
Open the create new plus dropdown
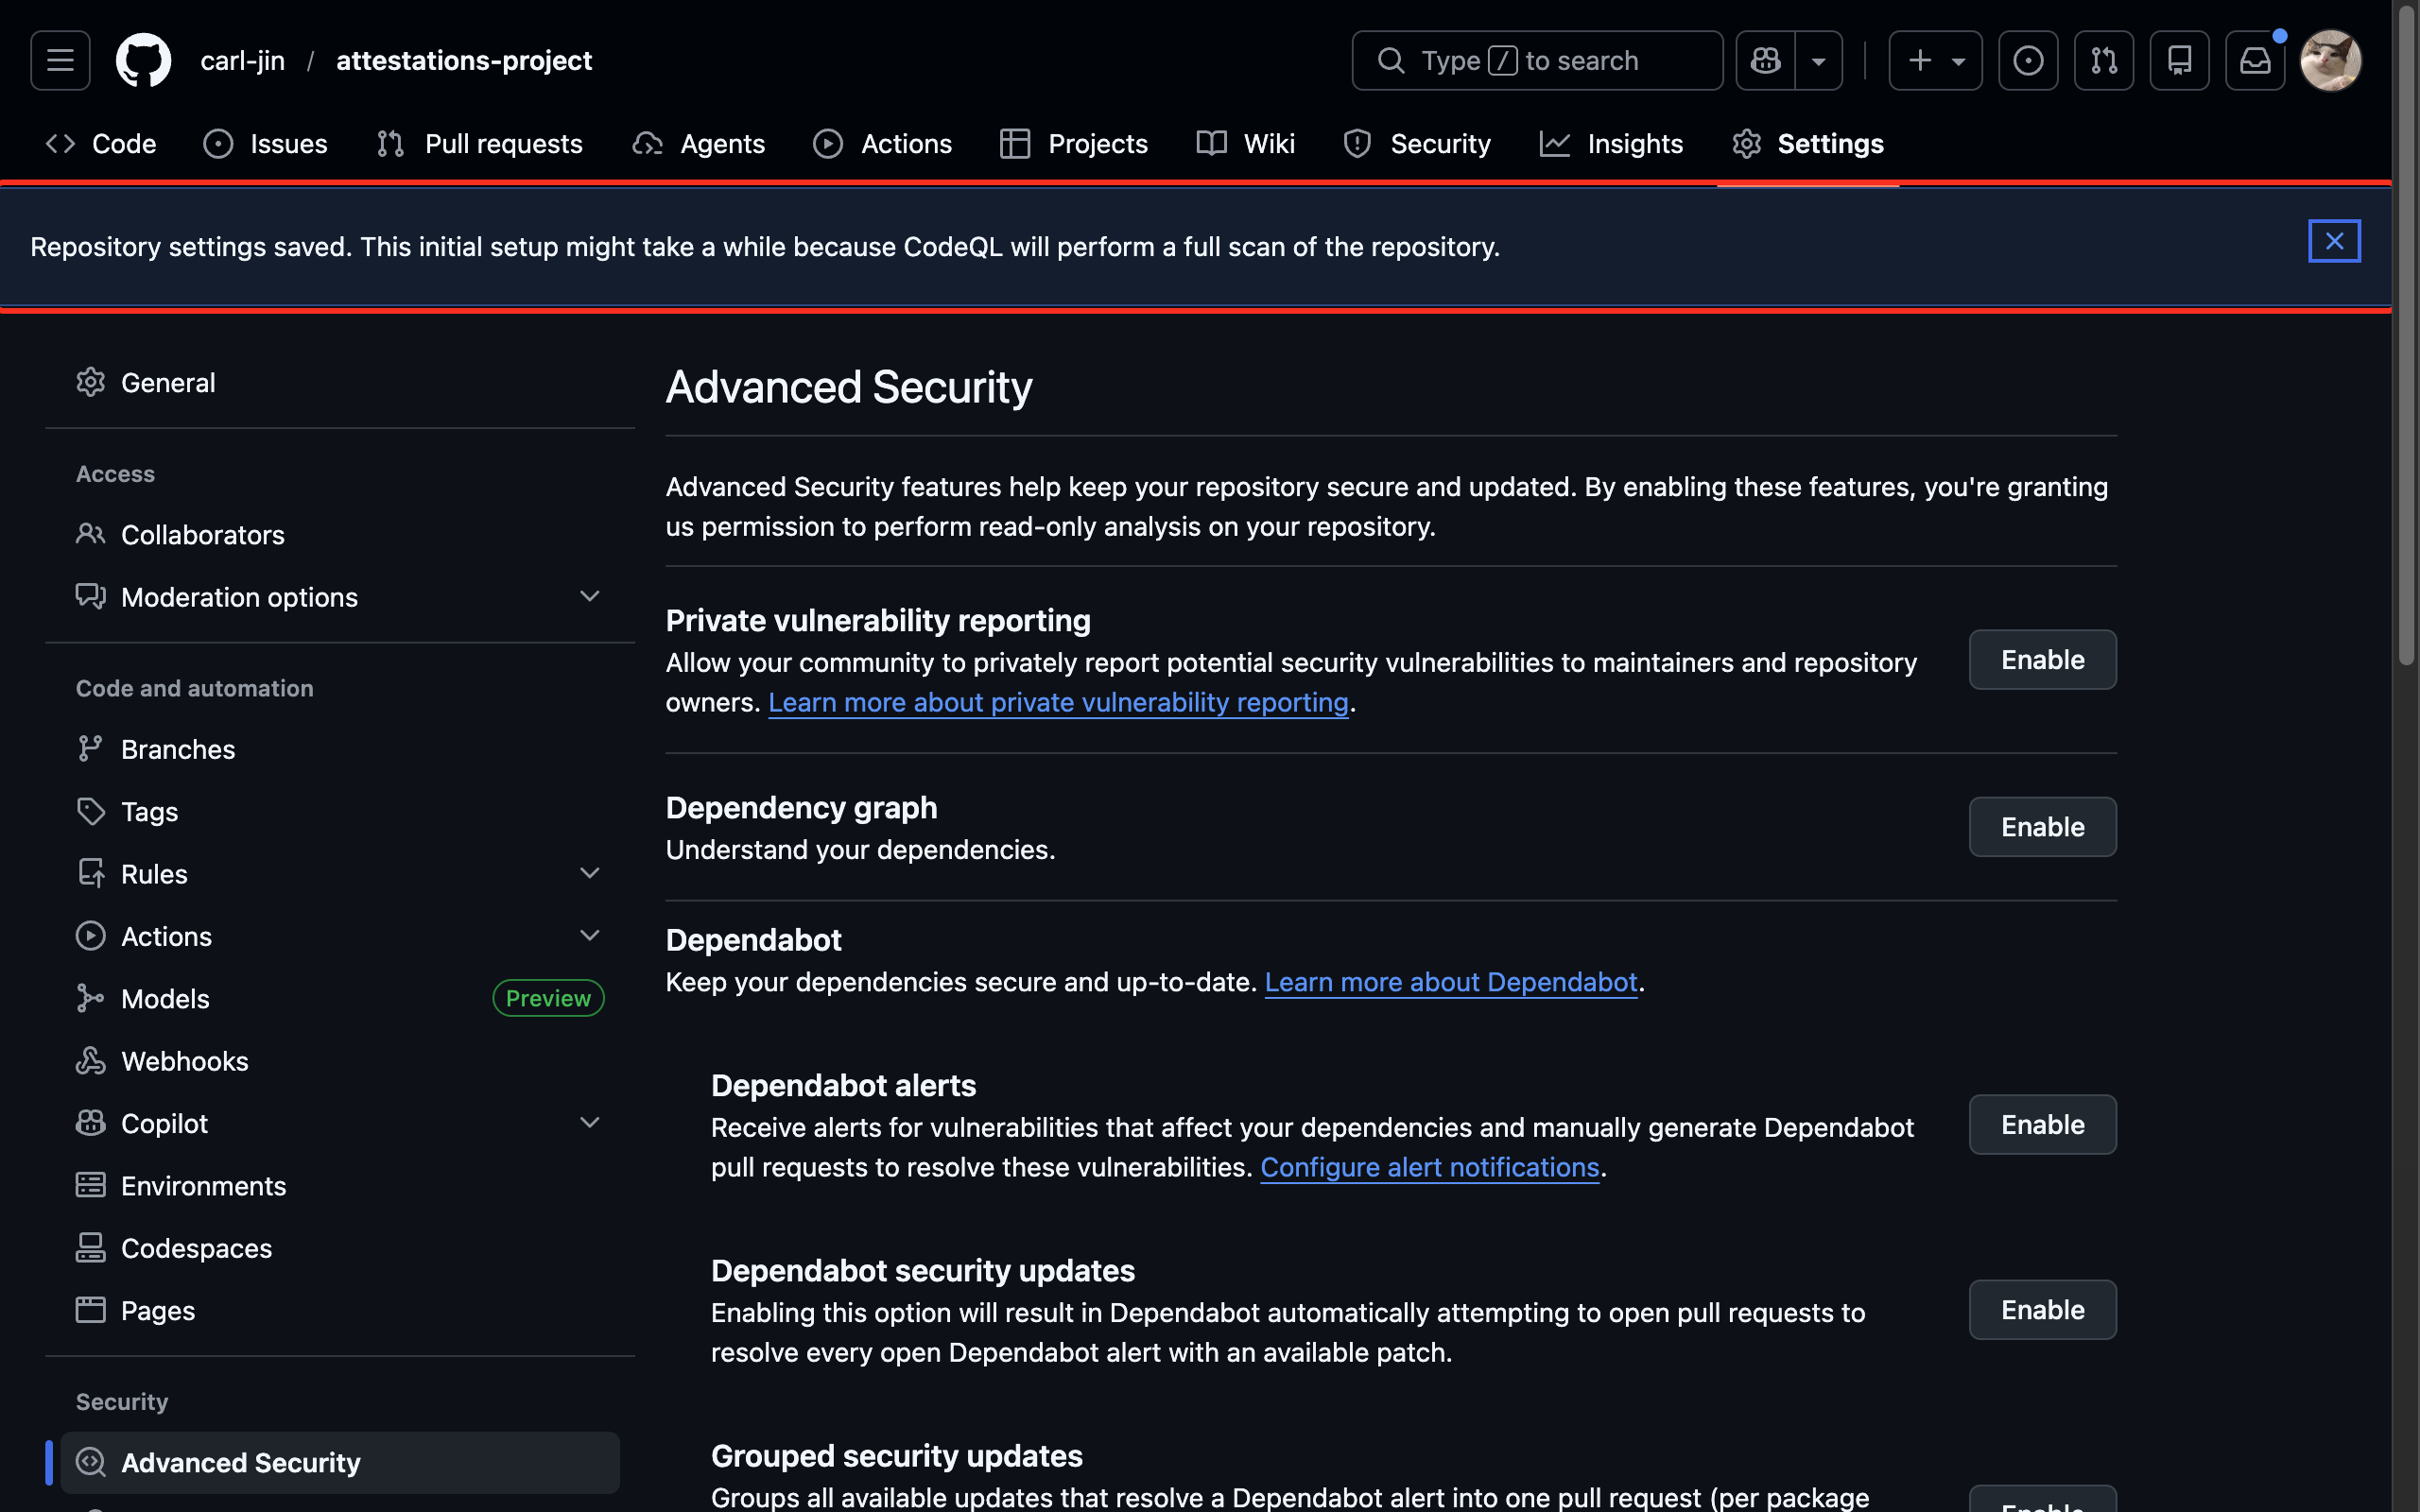[1935, 60]
